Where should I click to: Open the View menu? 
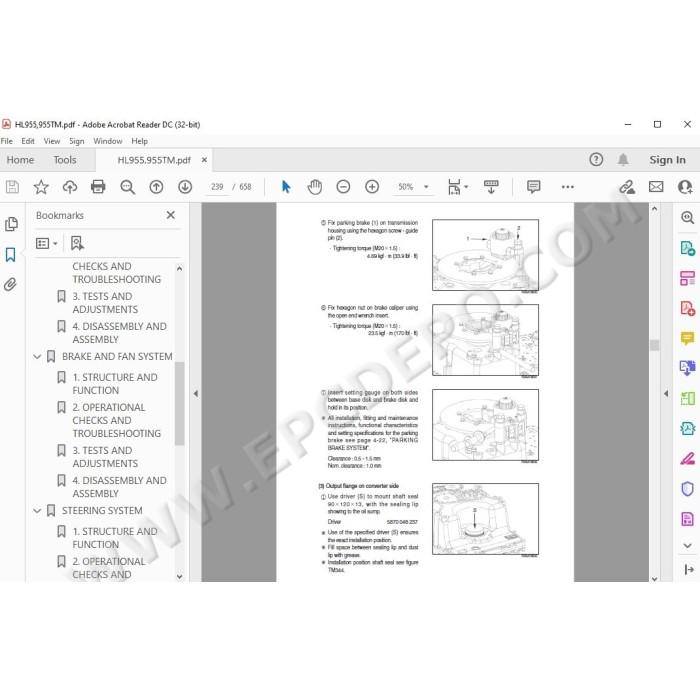click(52, 141)
